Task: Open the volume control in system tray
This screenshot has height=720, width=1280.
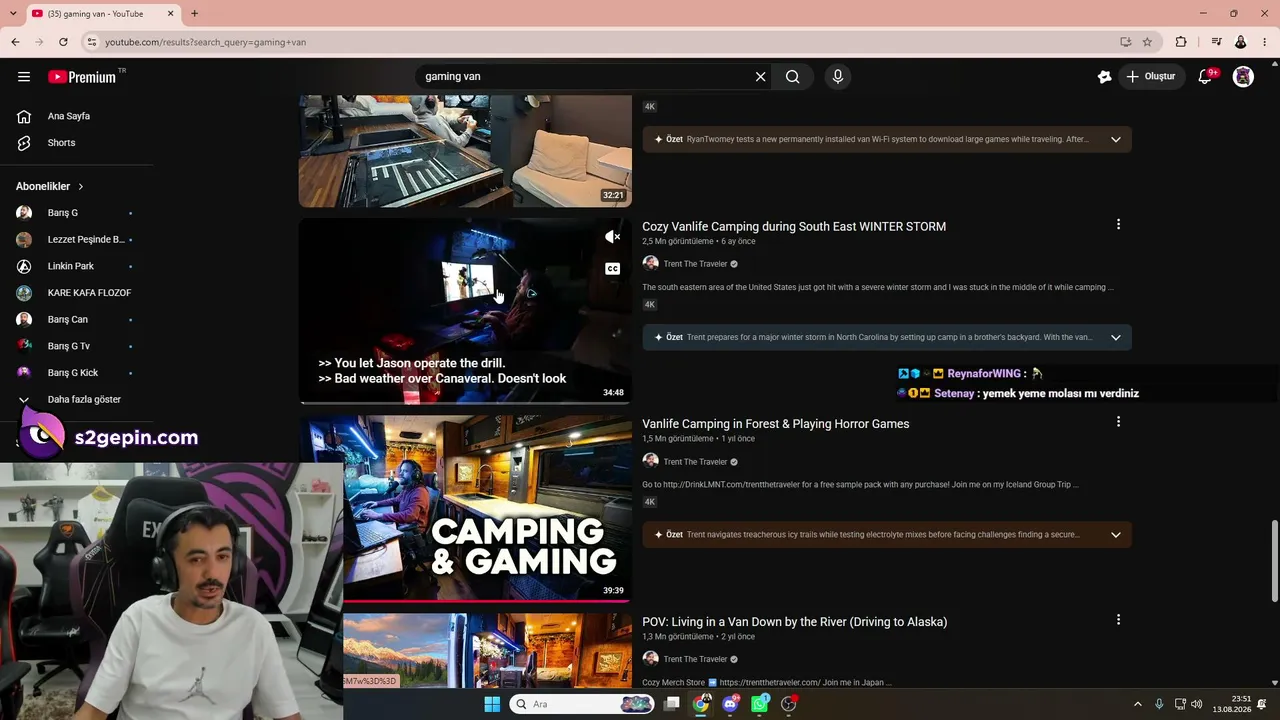Action: pos(1197,704)
